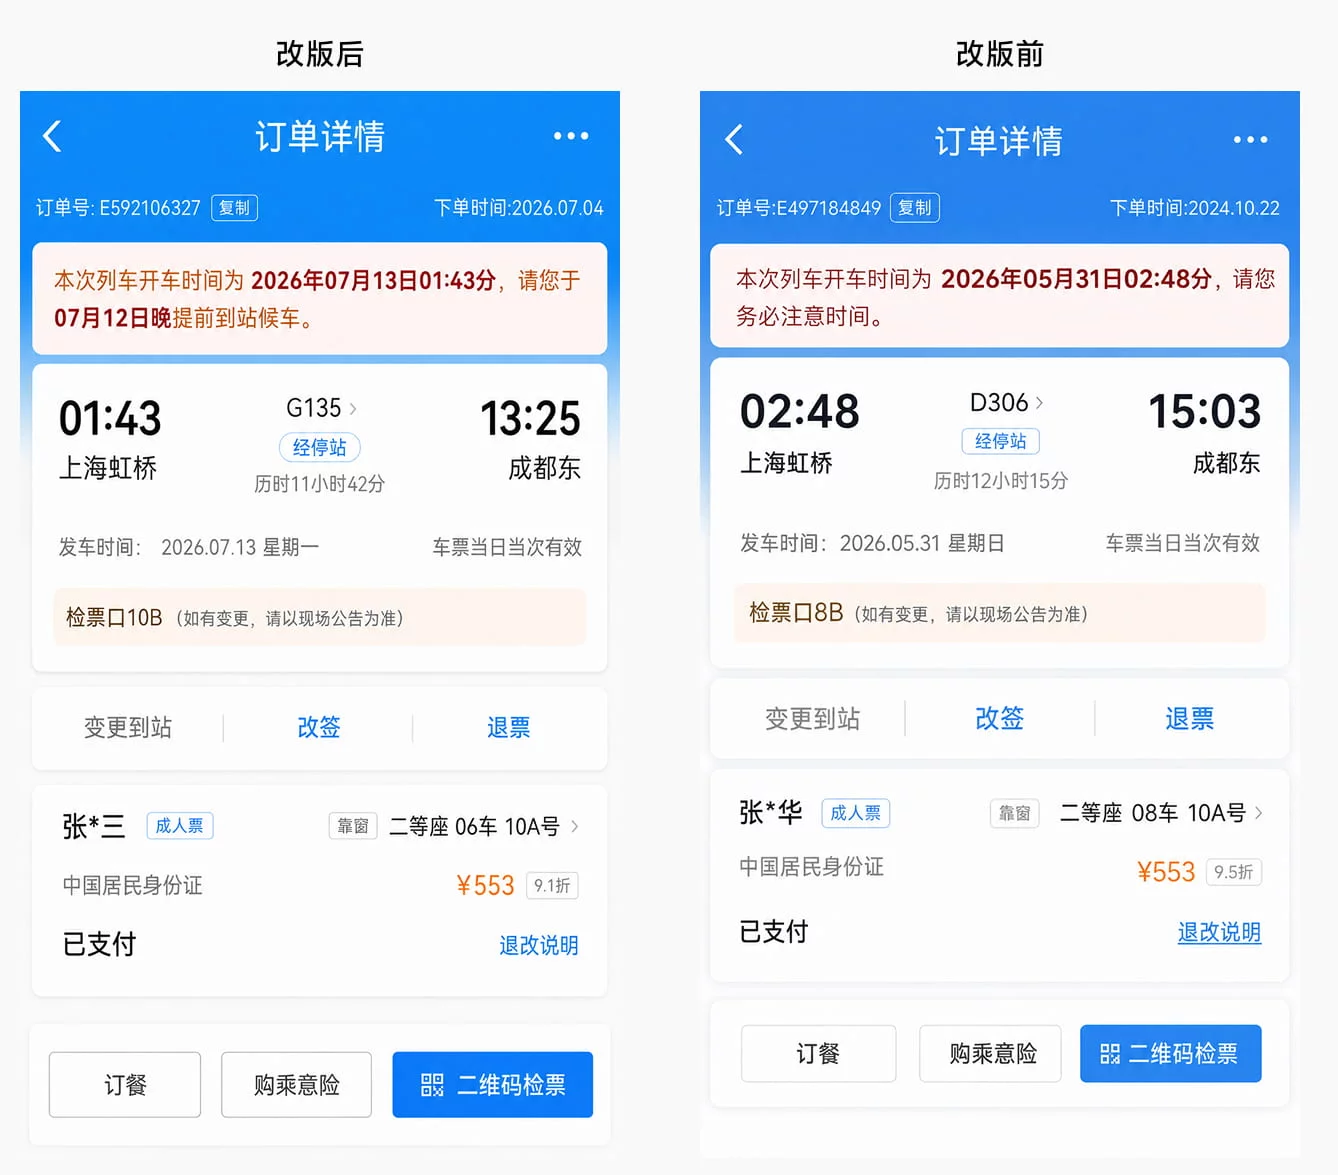Click 二维码检票 button in 改版后 screen
This screenshot has width=1338, height=1175.
click(x=493, y=1084)
